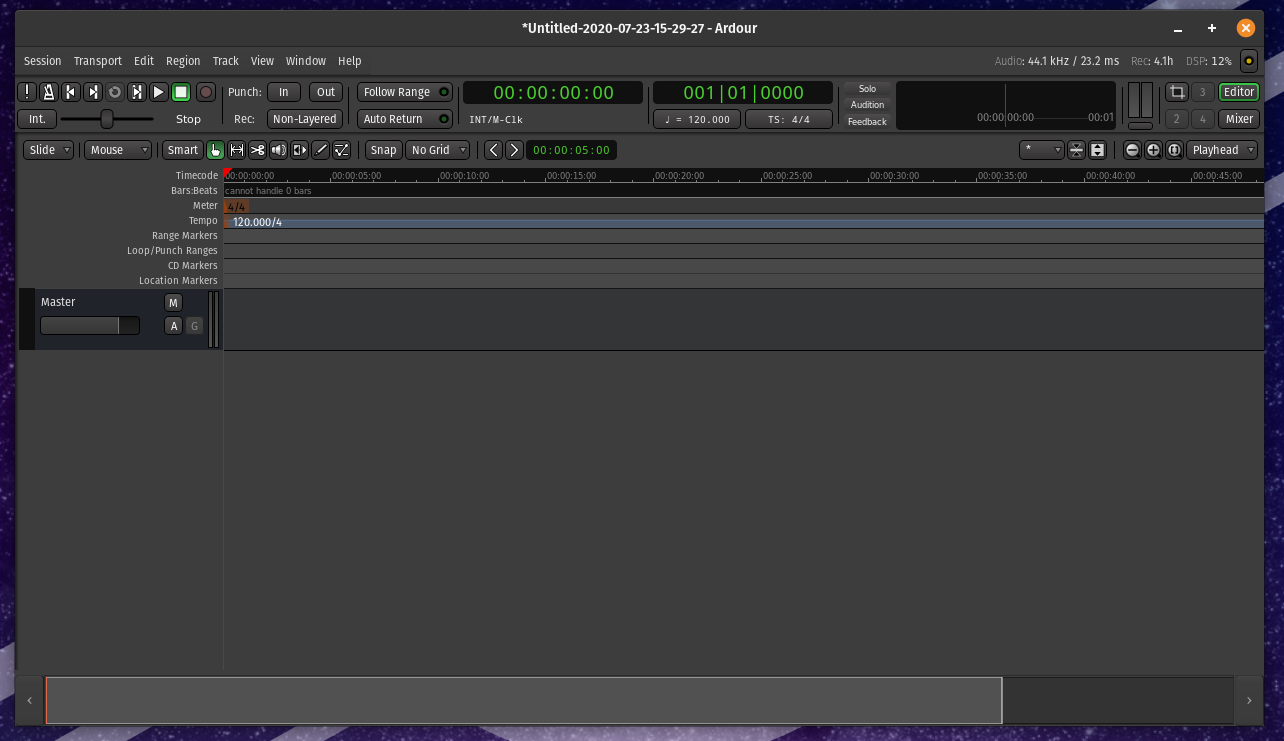Mute the Master track with M
Image resolution: width=1284 pixels, height=741 pixels.
tap(173, 303)
